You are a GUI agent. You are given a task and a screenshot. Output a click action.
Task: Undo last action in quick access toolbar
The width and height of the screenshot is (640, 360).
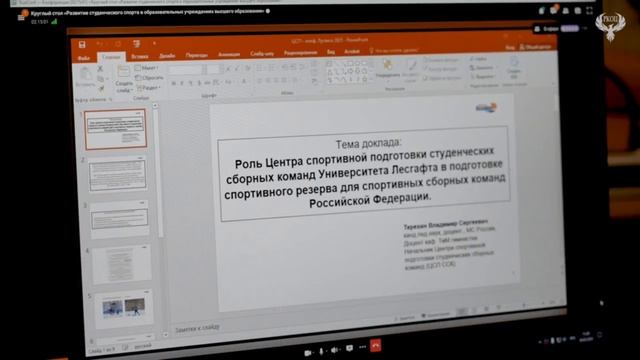coord(100,44)
